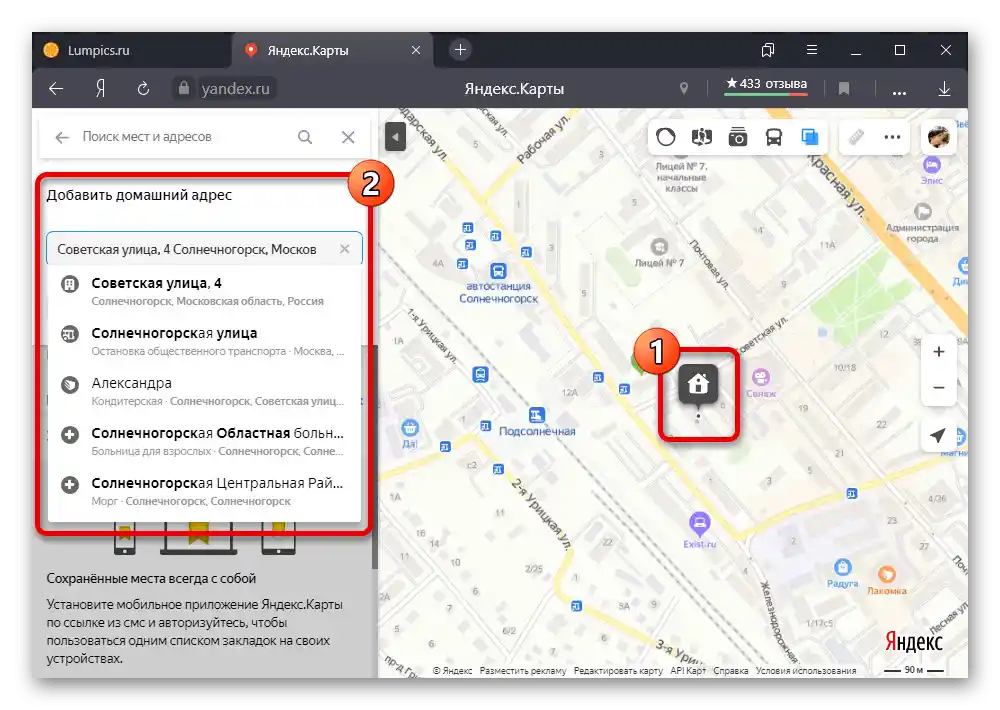Screen dimensions: 1000x710
Task: Select suggestion Советская улица, 4
Action: pos(205,291)
